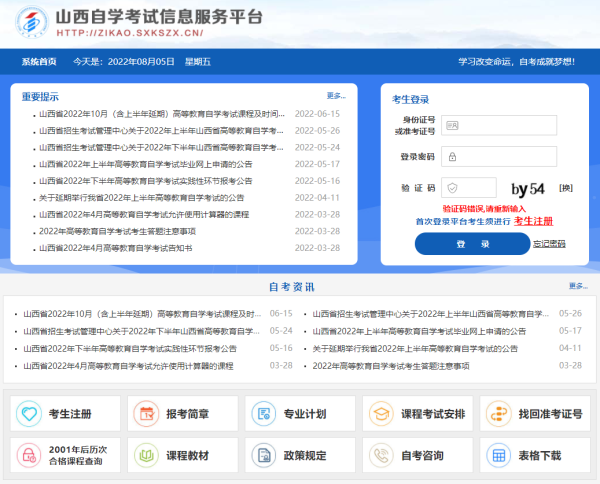Open the 05-26 notice in 自考资讯

(x=431, y=314)
